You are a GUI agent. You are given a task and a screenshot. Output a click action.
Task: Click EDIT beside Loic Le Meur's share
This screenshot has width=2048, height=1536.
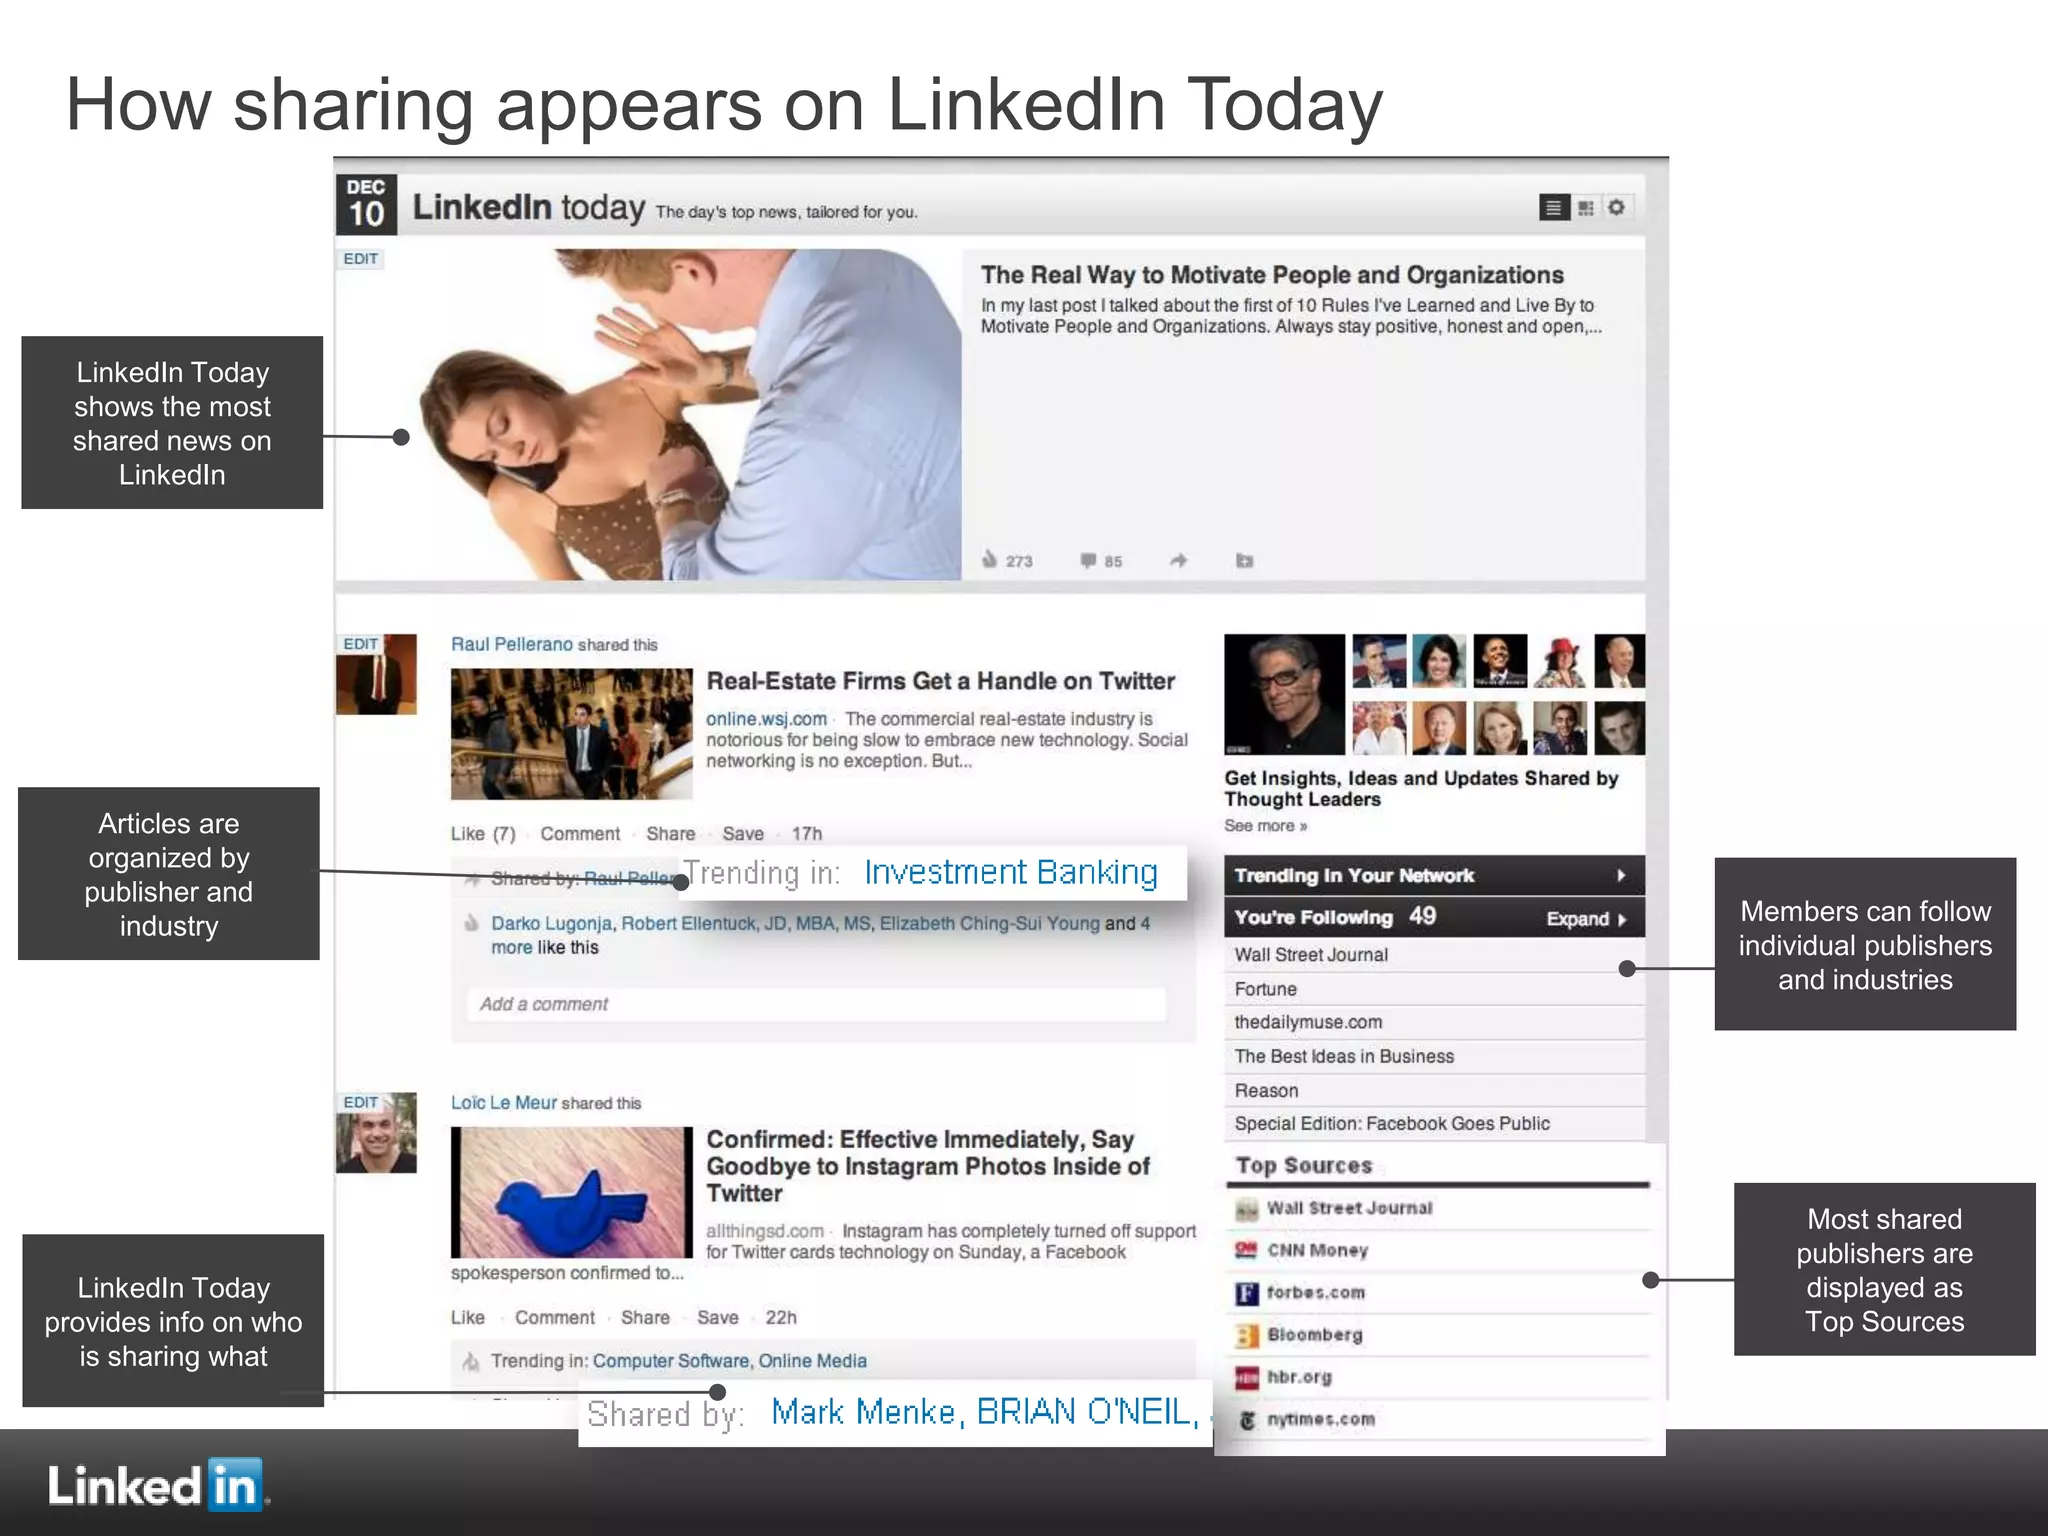[x=361, y=1102]
